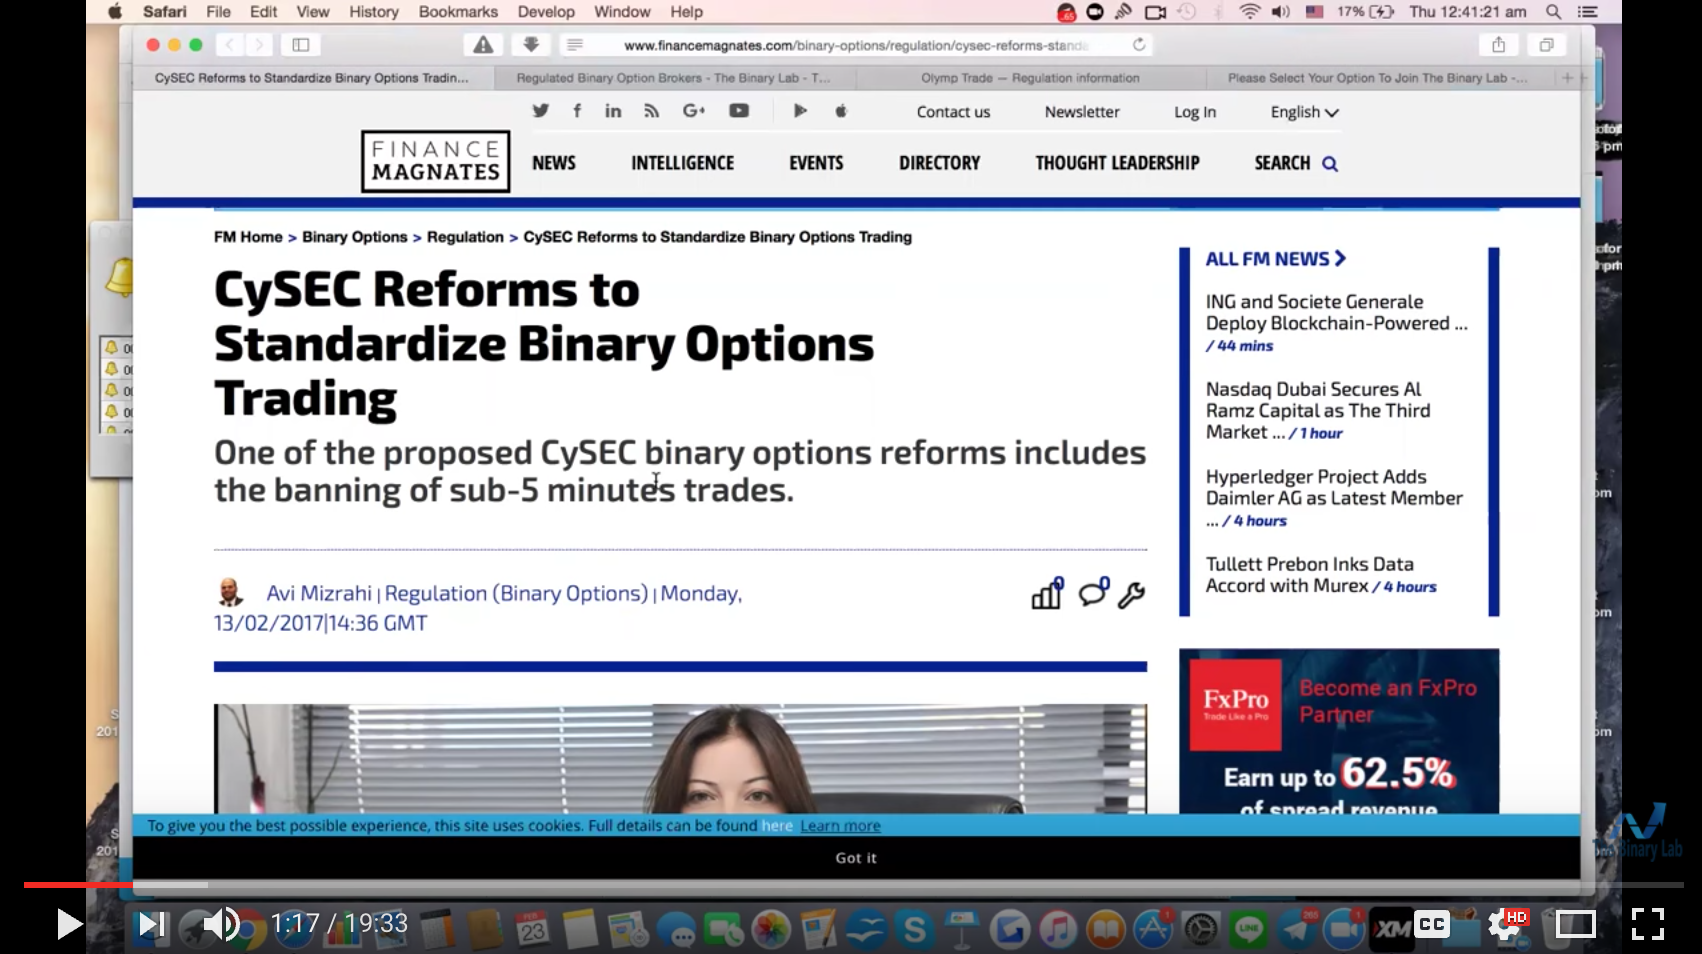
Task: Skip to next video
Action: tap(151, 924)
